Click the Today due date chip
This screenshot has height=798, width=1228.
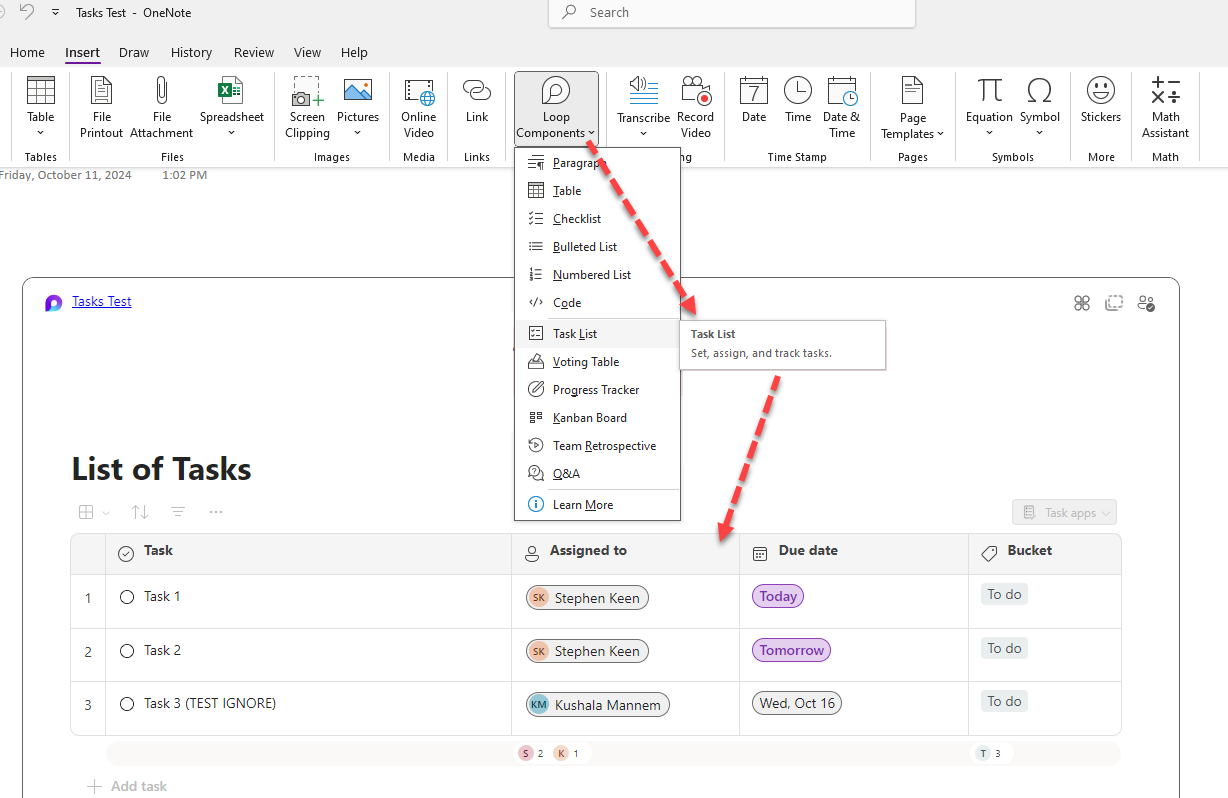[x=778, y=596]
